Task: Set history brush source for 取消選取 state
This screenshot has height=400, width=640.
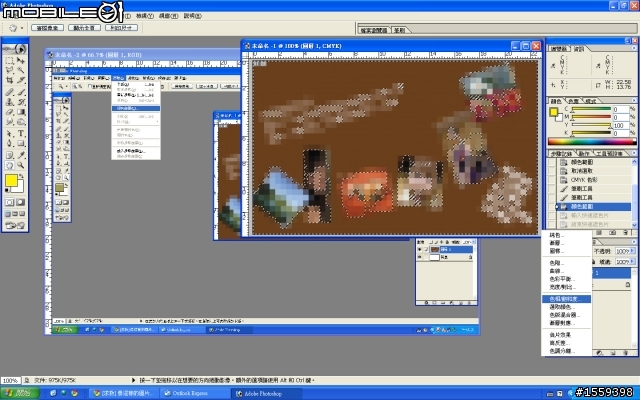Action: coord(551,171)
